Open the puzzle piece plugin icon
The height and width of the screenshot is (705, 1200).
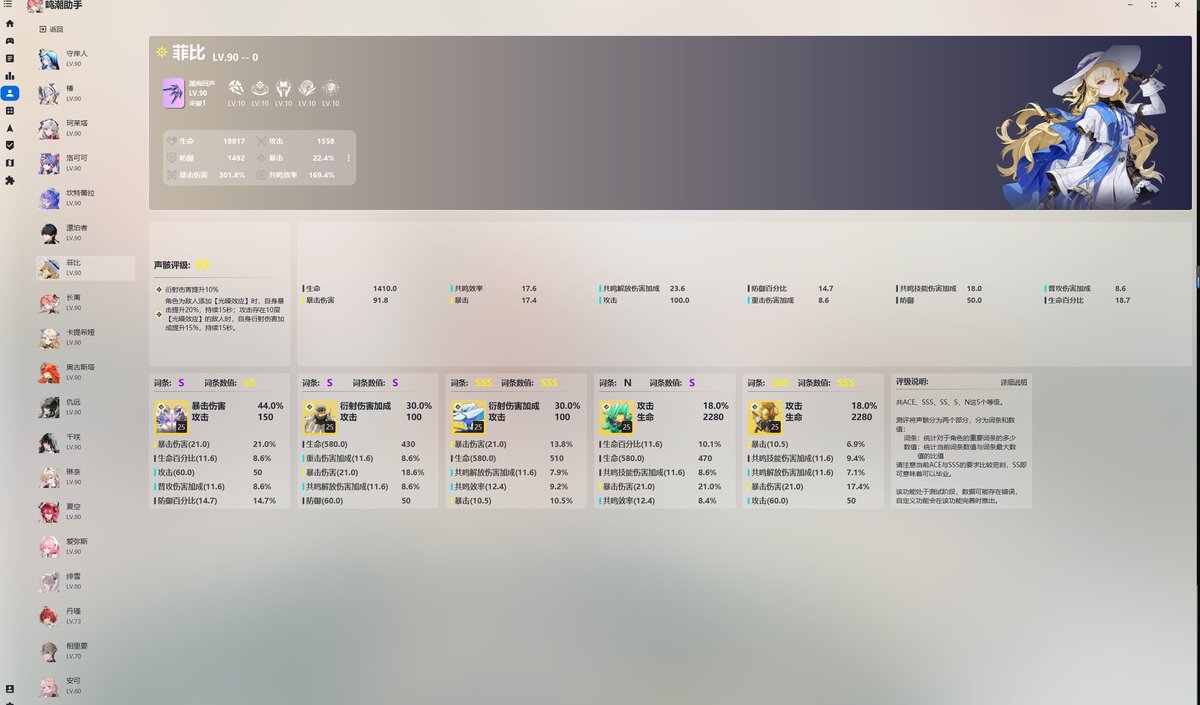coord(10,180)
